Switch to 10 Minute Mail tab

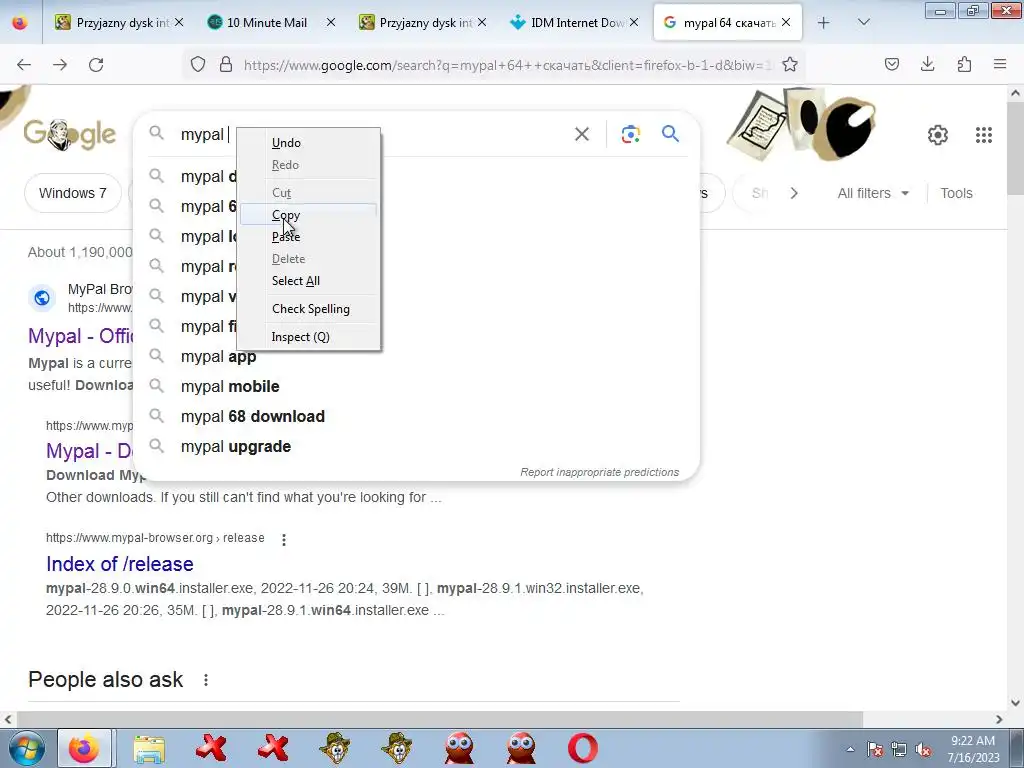pyautogui.click(x=266, y=23)
